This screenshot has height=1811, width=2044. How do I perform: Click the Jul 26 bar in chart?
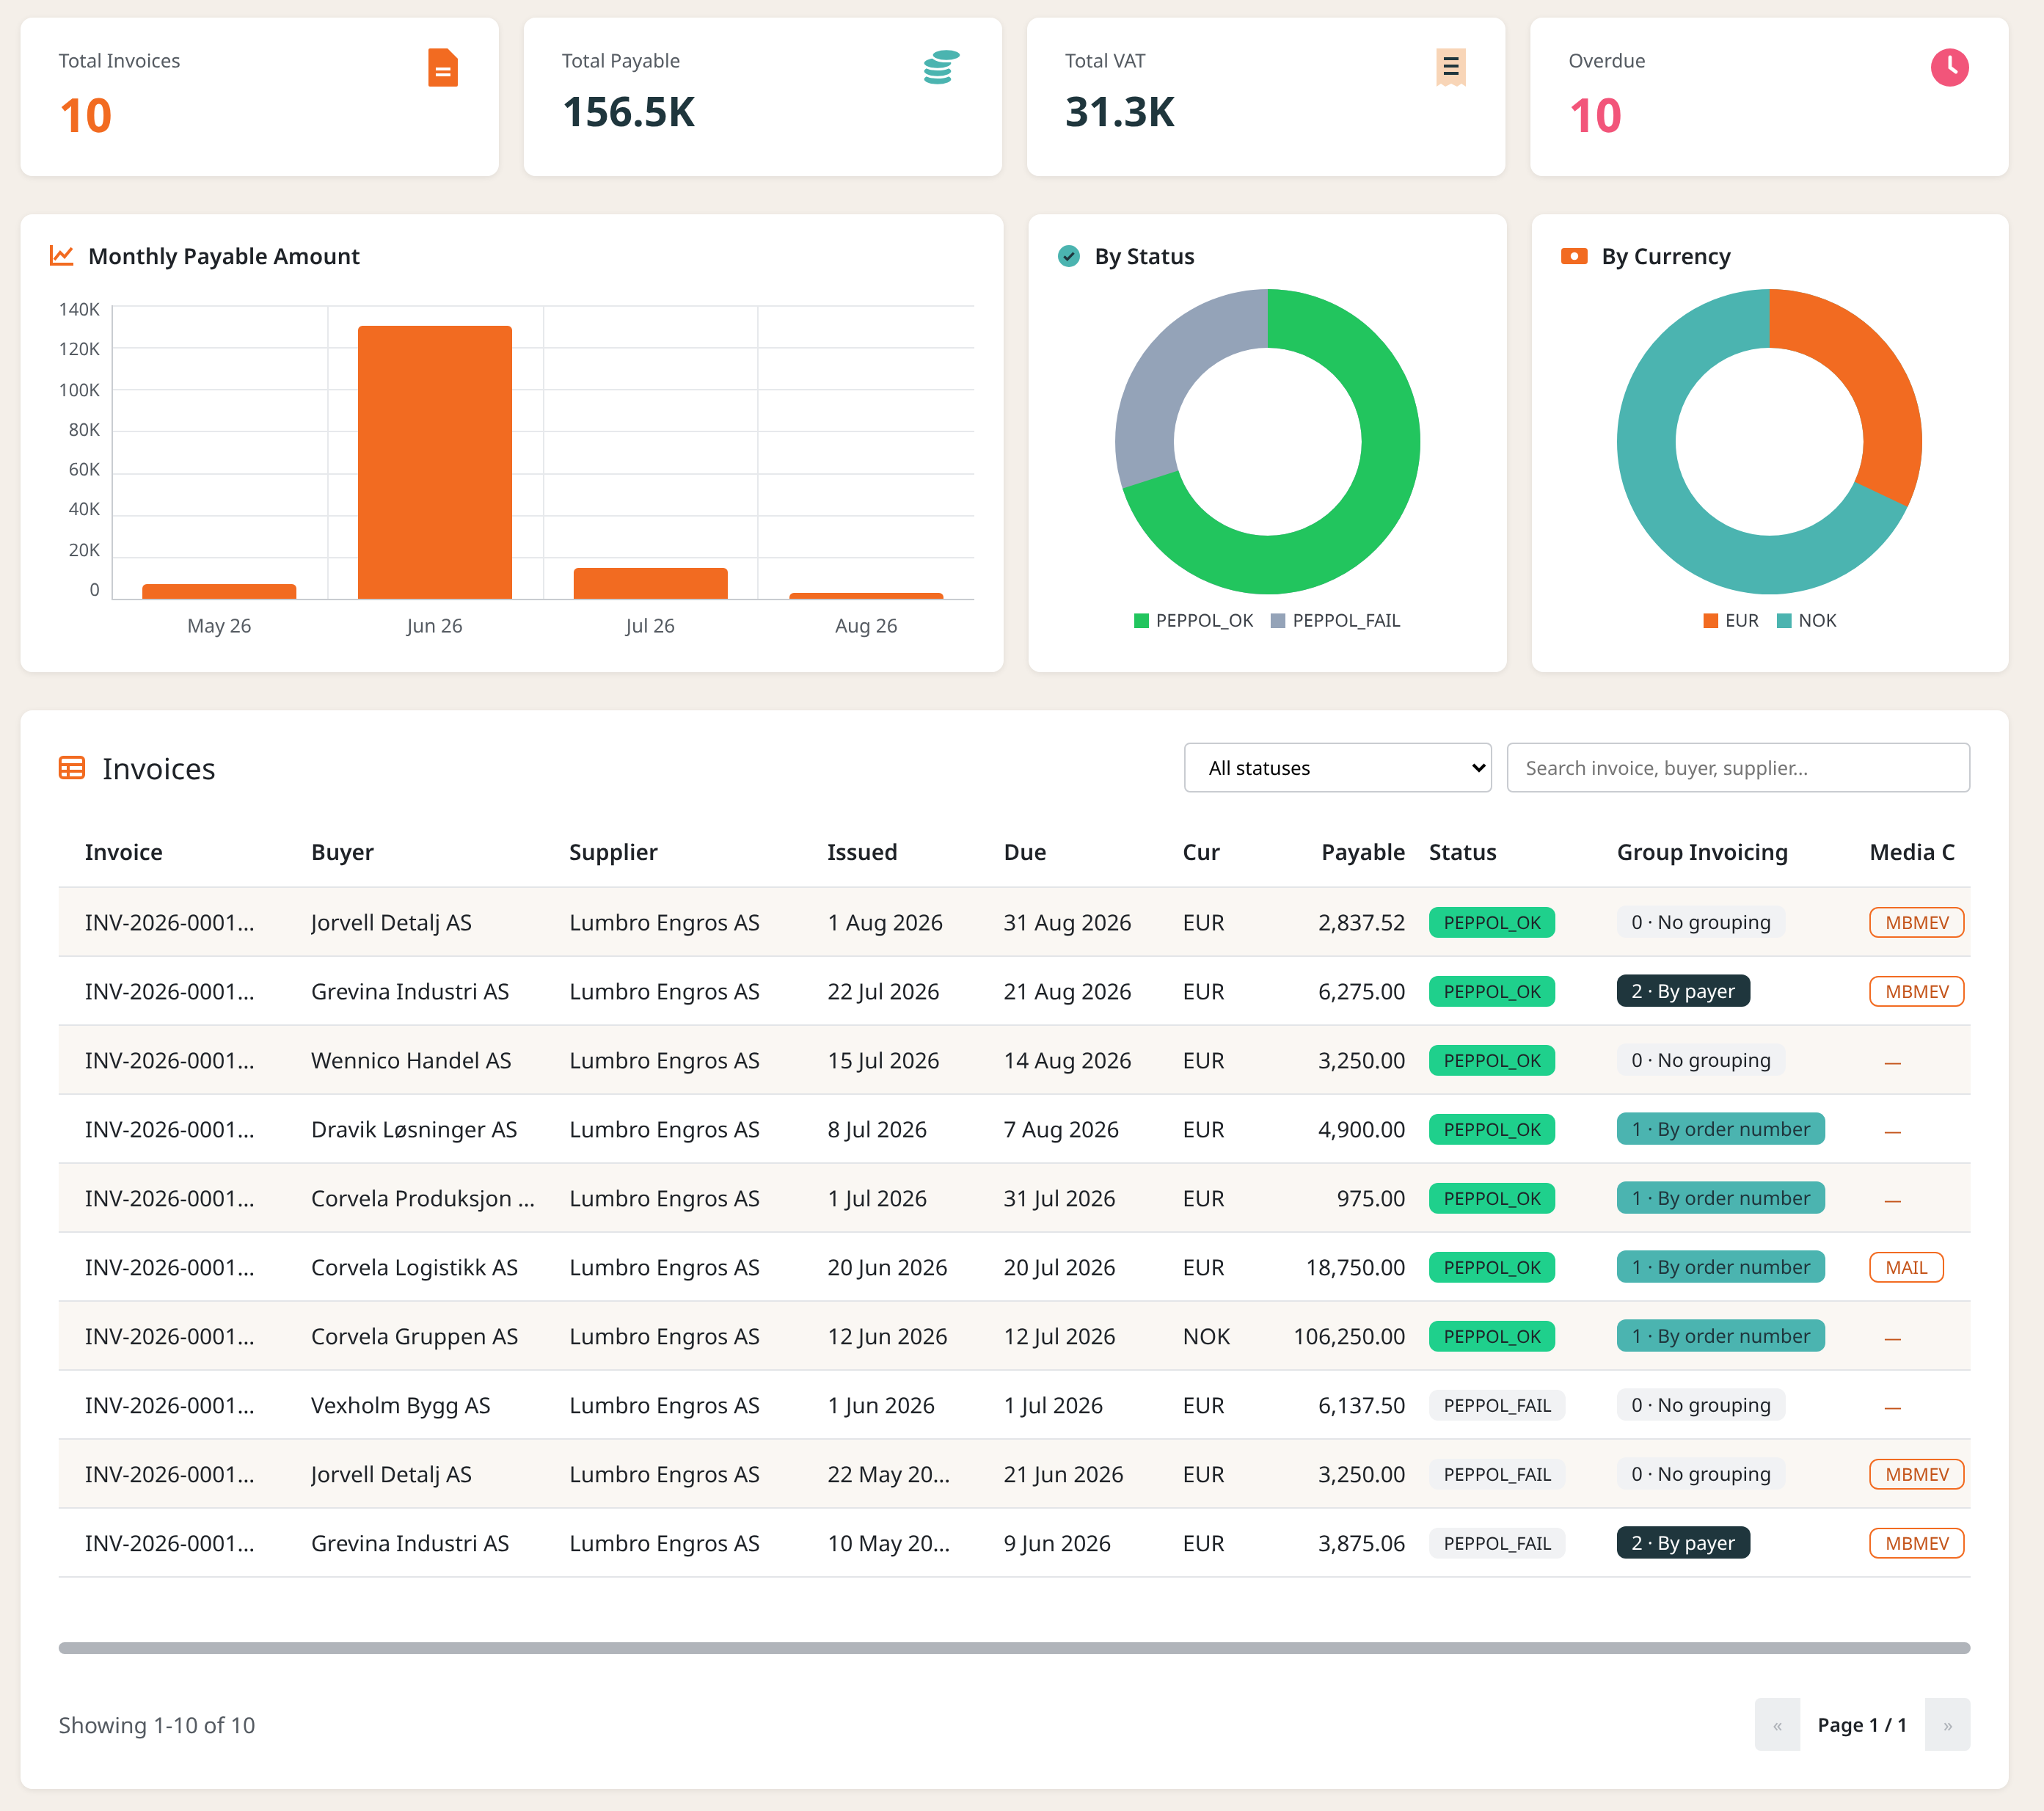(650, 584)
